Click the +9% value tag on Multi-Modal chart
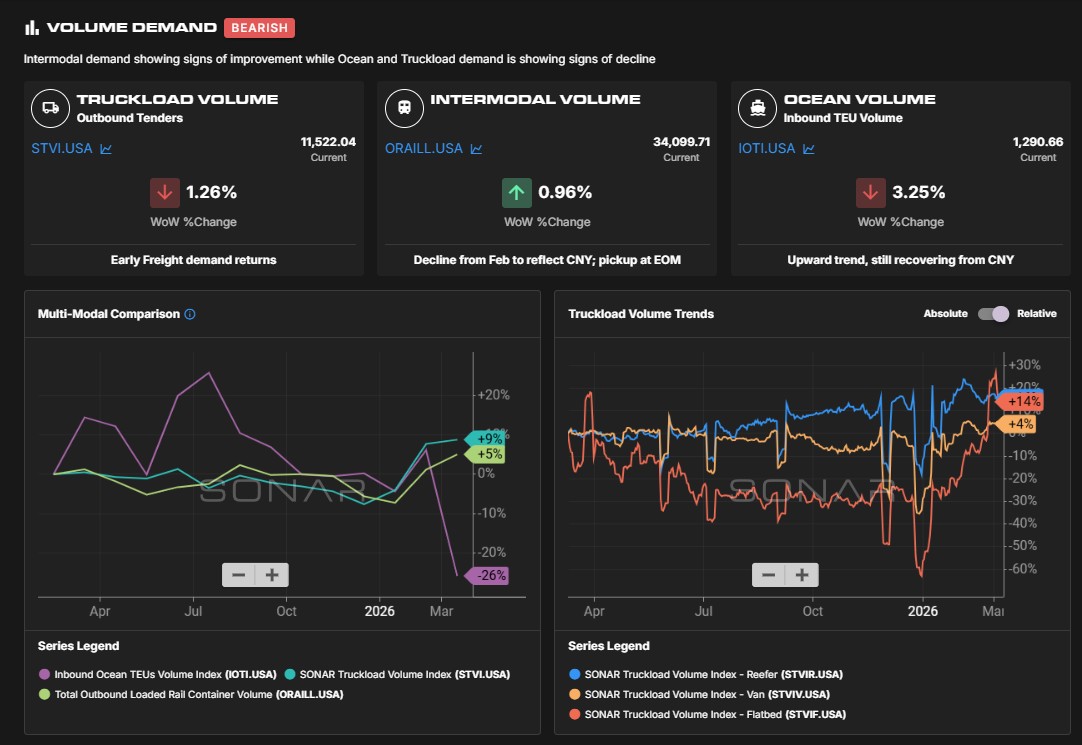The width and height of the screenshot is (1082, 745). pos(485,439)
